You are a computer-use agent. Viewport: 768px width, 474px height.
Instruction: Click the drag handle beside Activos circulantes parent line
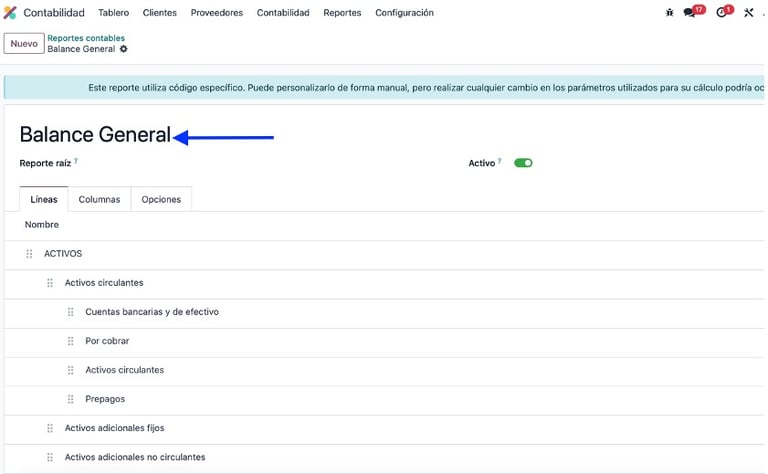coord(50,283)
